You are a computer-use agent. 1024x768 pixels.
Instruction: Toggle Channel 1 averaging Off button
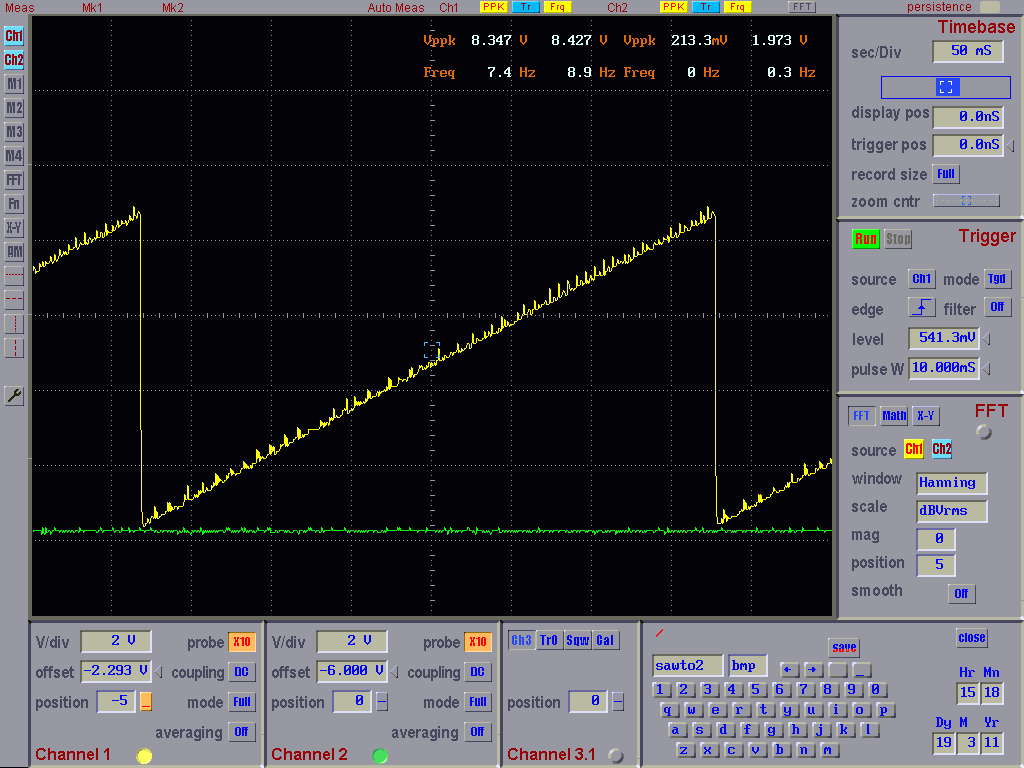(x=242, y=732)
